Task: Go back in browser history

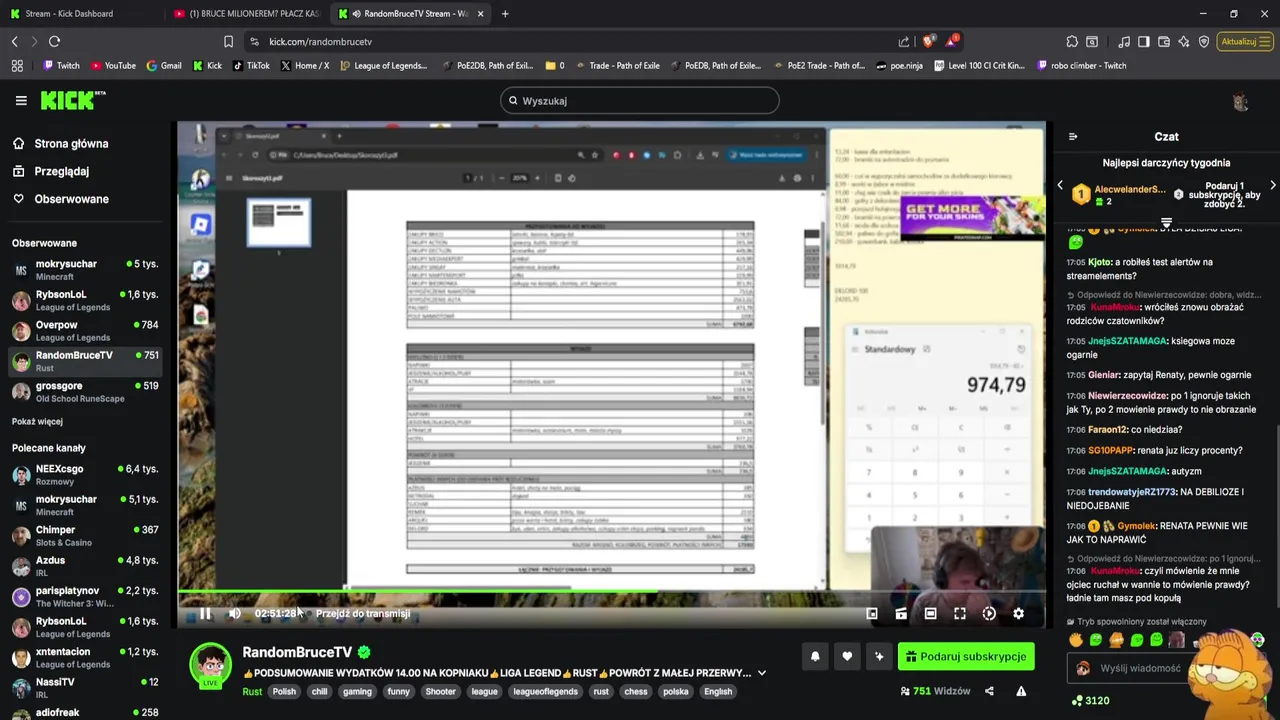Action: pyautogui.click(x=15, y=42)
